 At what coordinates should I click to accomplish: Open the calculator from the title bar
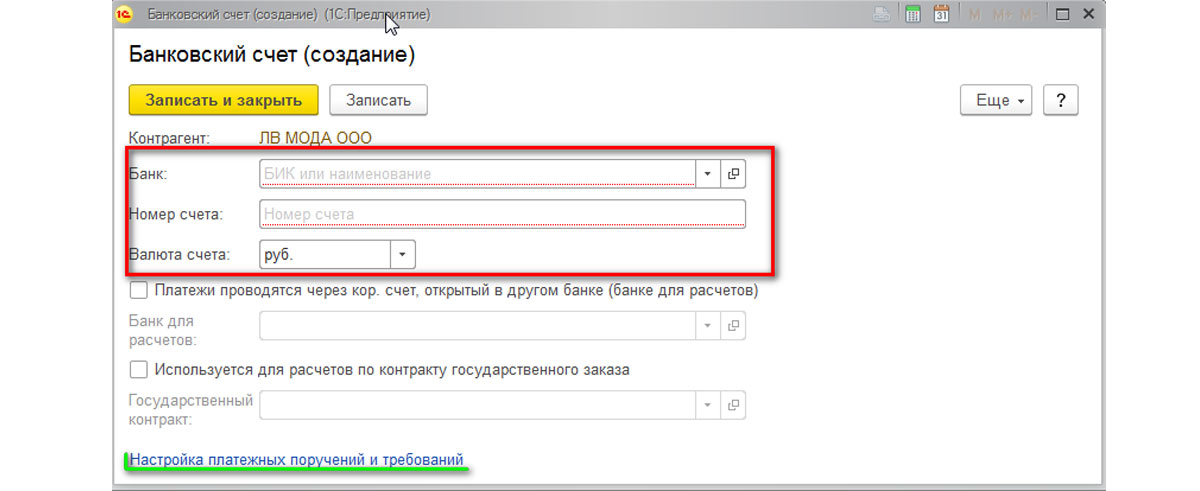(x=913, y=15)
